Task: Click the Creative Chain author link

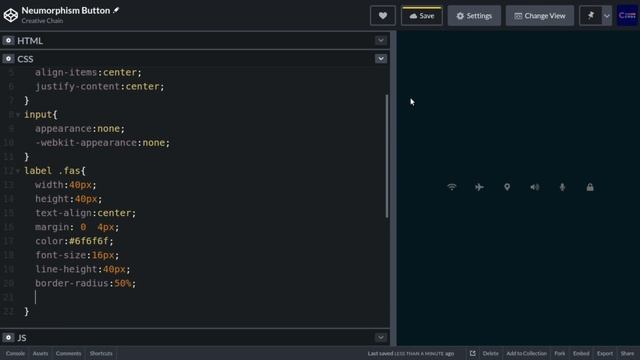Action: coord(42,21)
